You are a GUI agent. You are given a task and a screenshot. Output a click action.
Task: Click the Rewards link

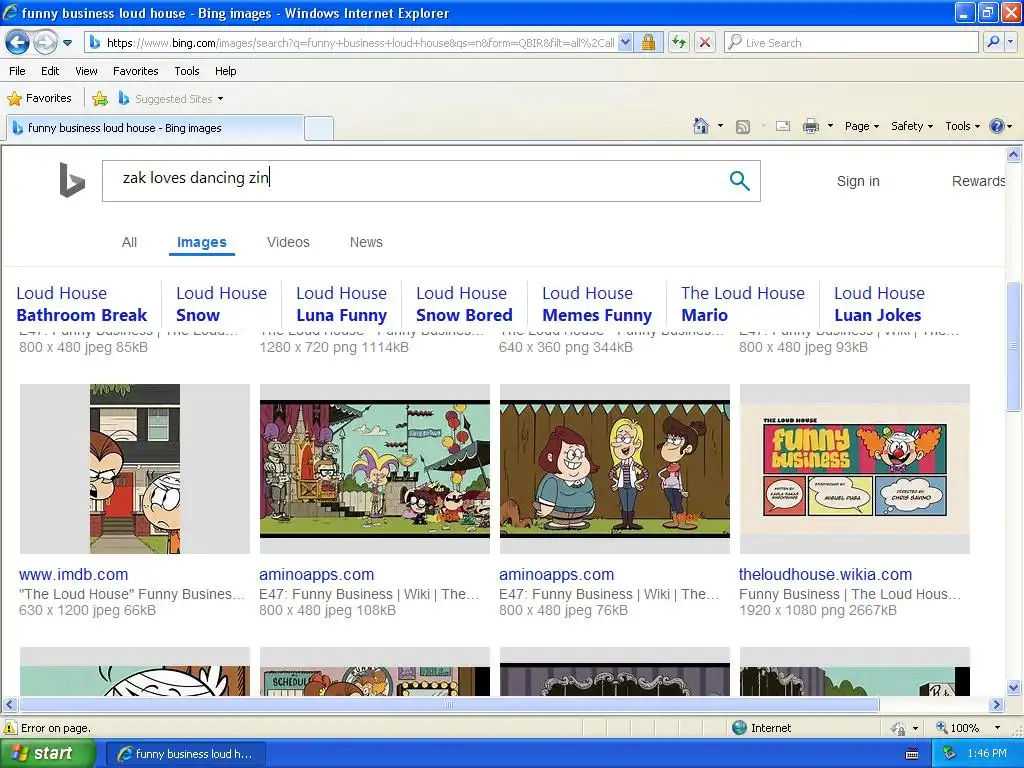coord(978,181)
